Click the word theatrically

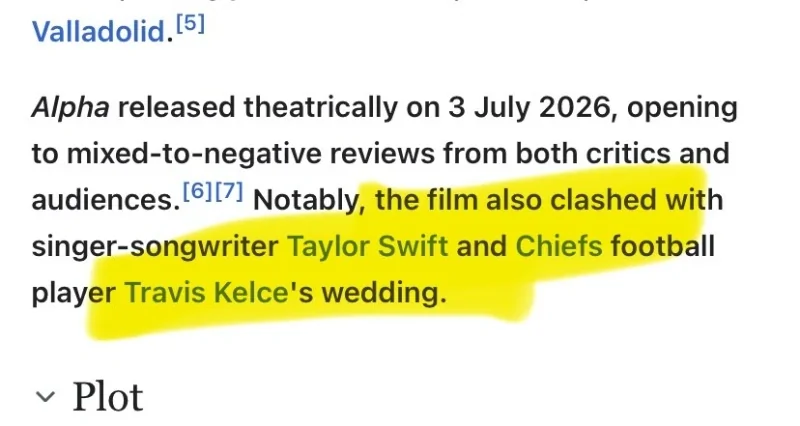click(x=320, y=108)
